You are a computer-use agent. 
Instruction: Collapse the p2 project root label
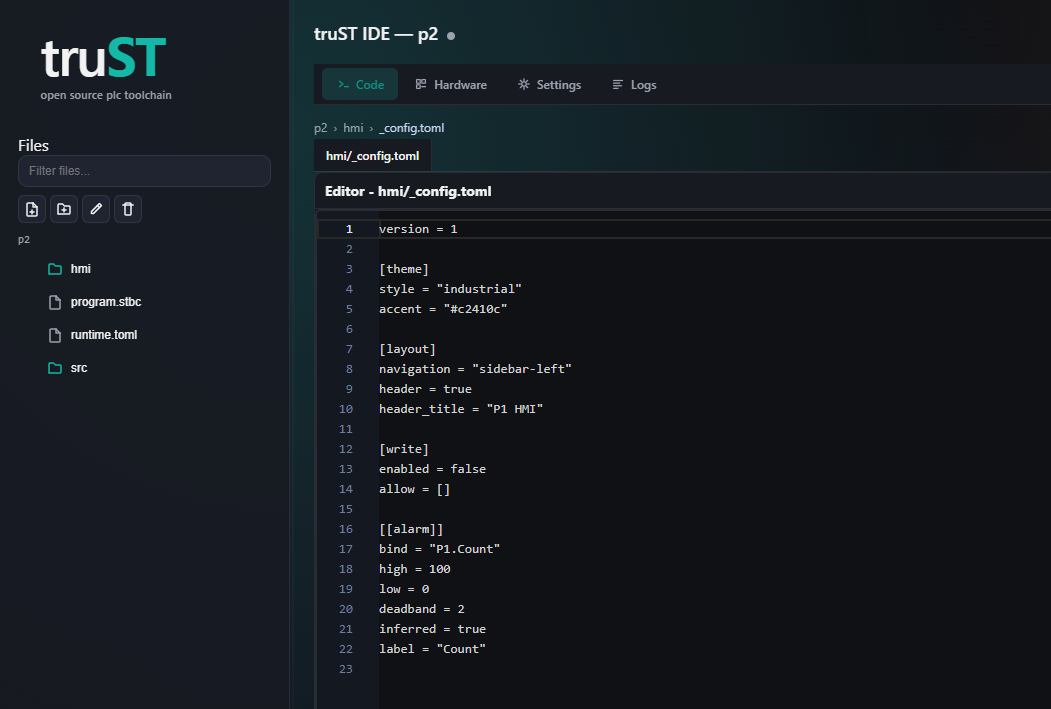click(24, 240)
